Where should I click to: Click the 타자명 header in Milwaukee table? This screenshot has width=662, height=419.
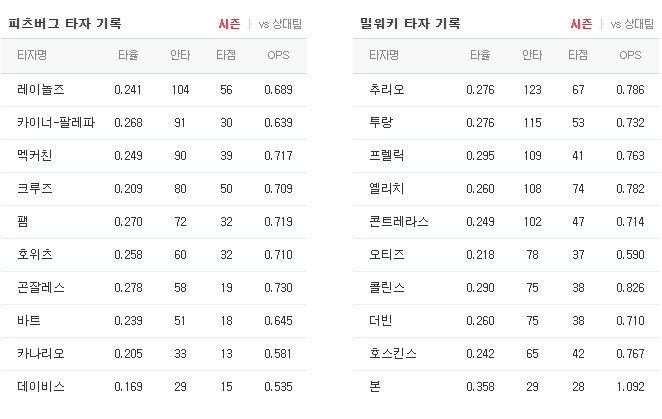point(384,55)
